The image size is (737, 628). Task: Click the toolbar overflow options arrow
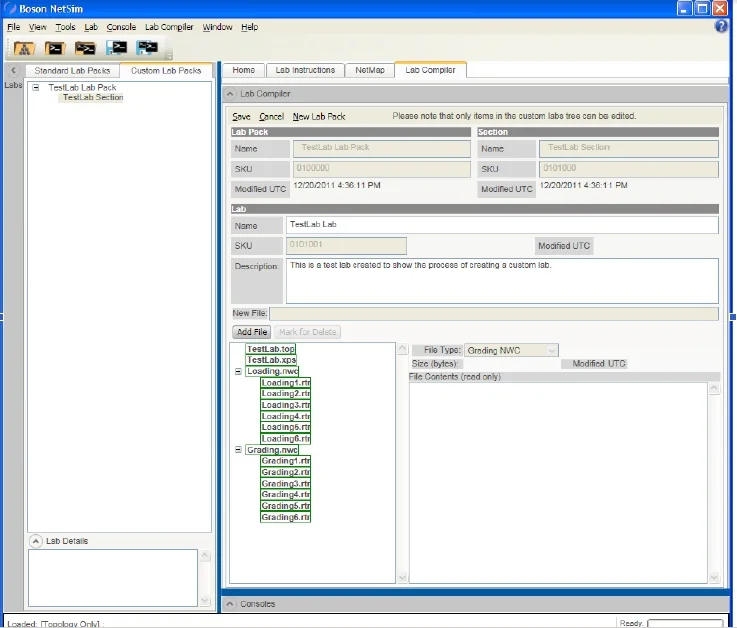pos(170,56)
